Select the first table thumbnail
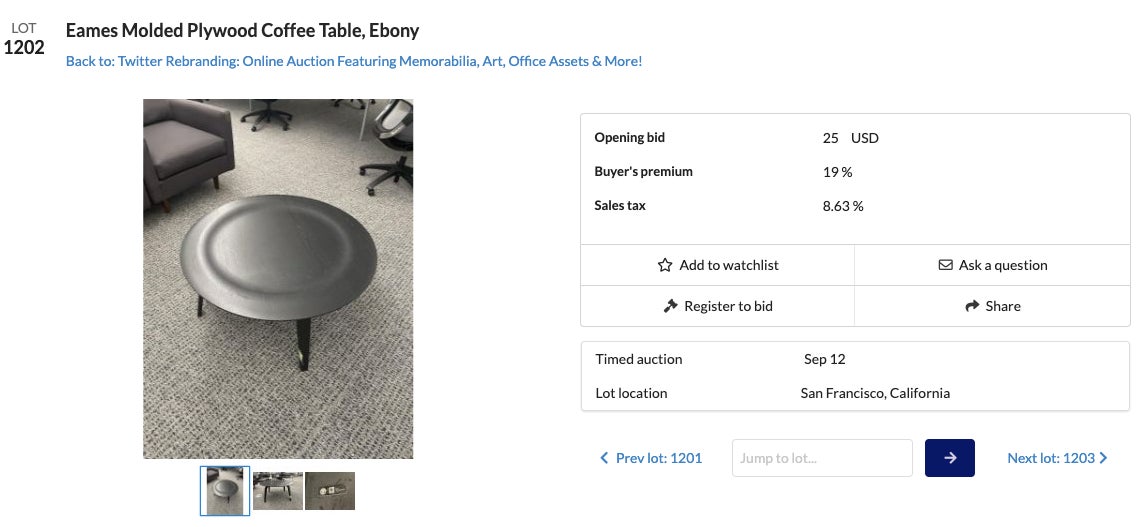Viewport: 1137px width, 527px height. (x=225, y=491)
